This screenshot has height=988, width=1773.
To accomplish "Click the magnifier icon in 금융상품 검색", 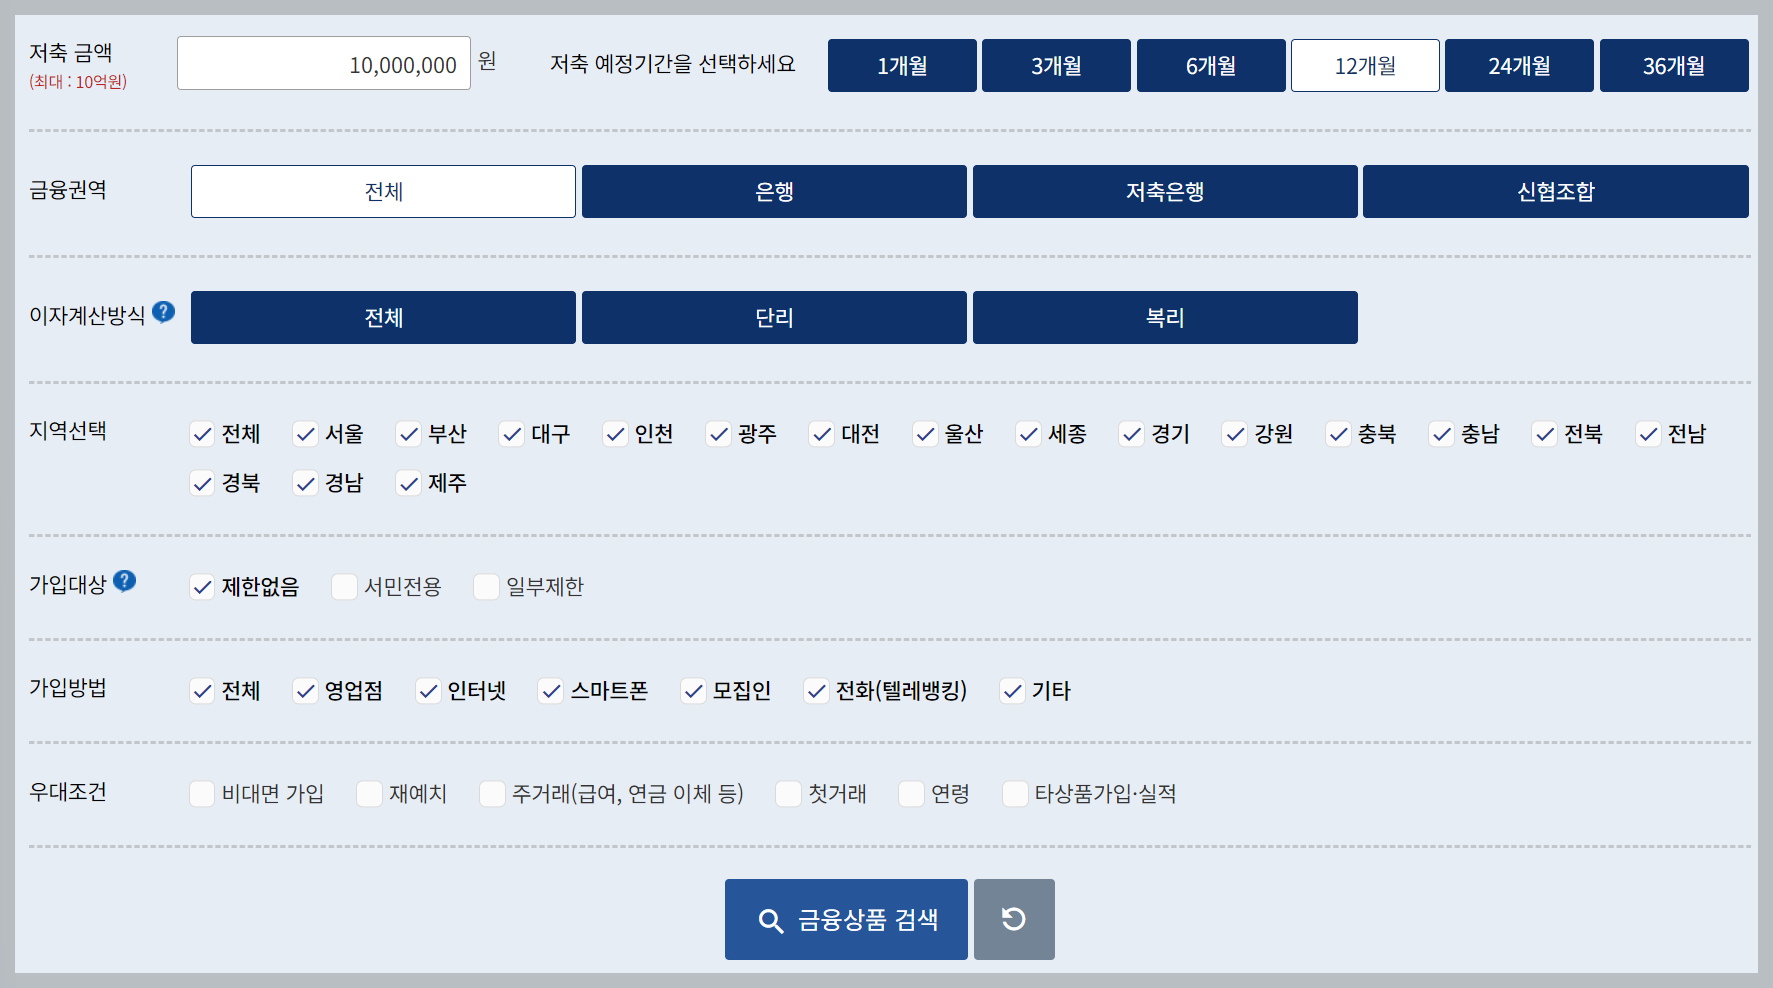I will tap(770, 919).
